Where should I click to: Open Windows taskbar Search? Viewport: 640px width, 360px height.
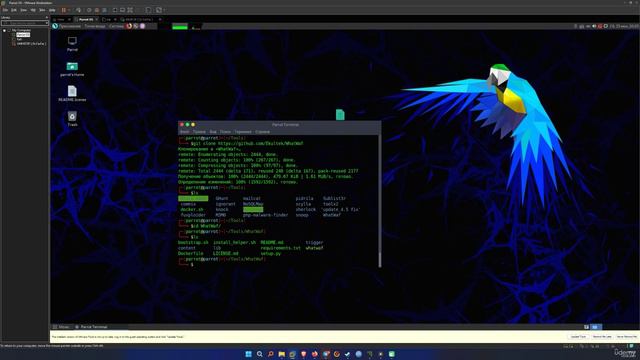coord(259,354)
